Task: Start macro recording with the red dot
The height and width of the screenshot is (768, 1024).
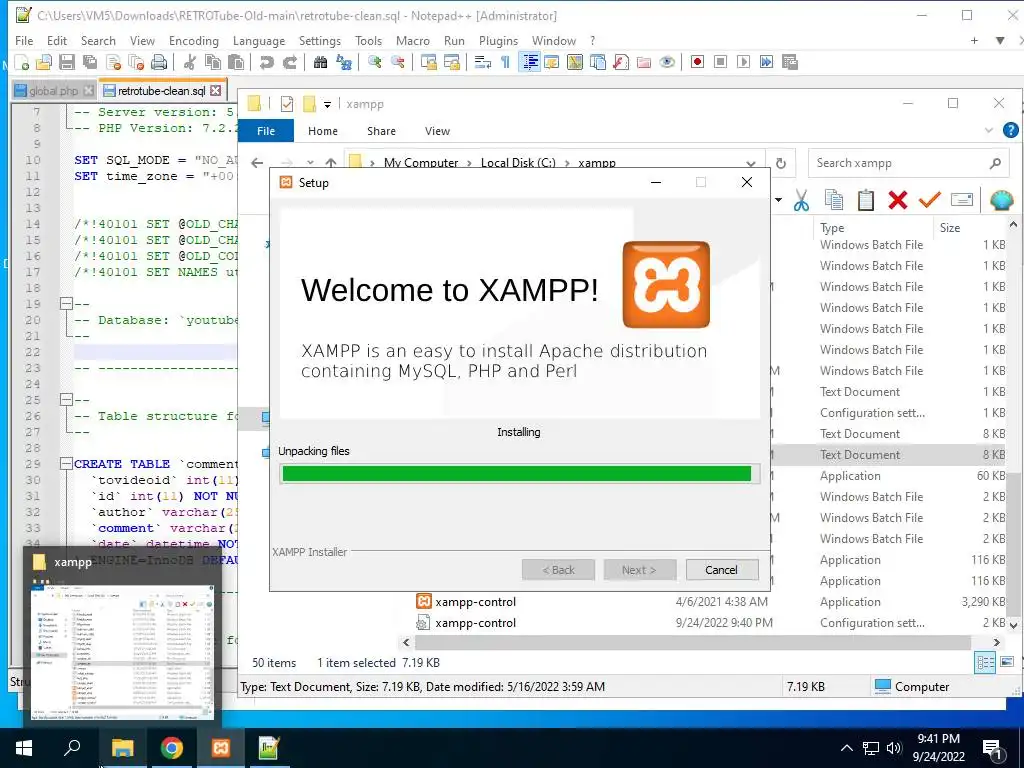Action: pyautogui.click(x=697, y=62)
